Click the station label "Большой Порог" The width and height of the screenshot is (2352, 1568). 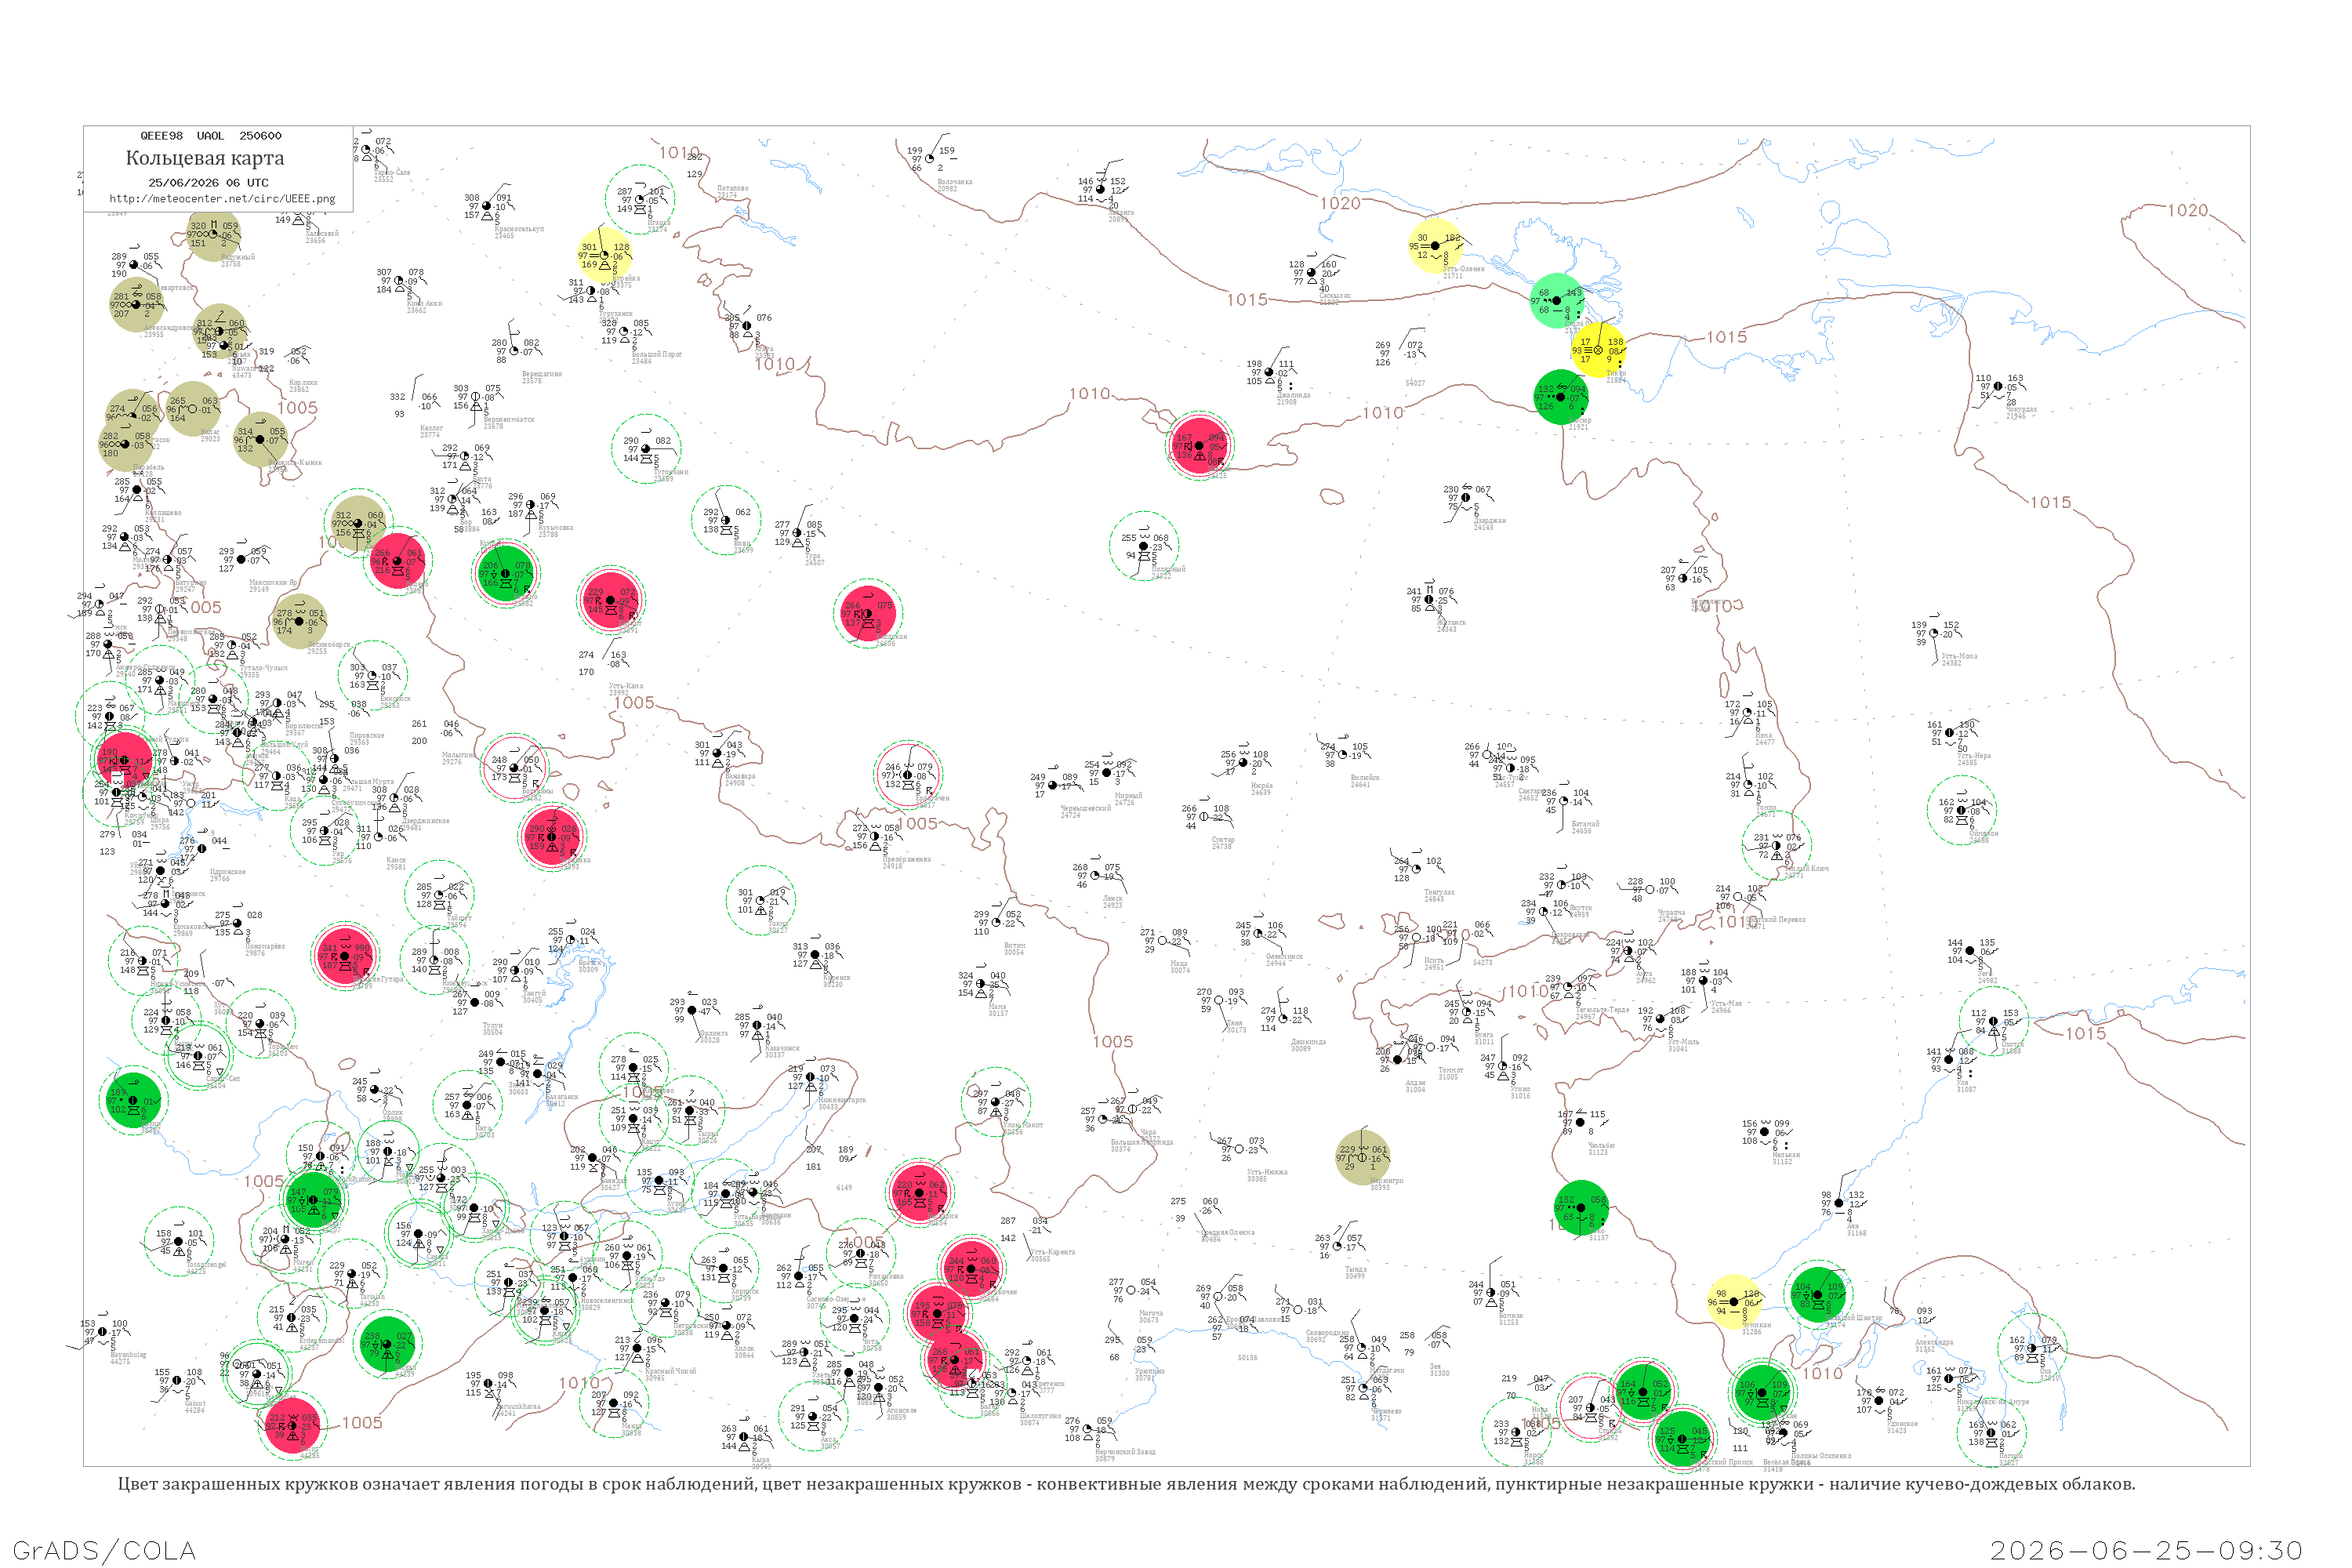click(x=657, y=354)
